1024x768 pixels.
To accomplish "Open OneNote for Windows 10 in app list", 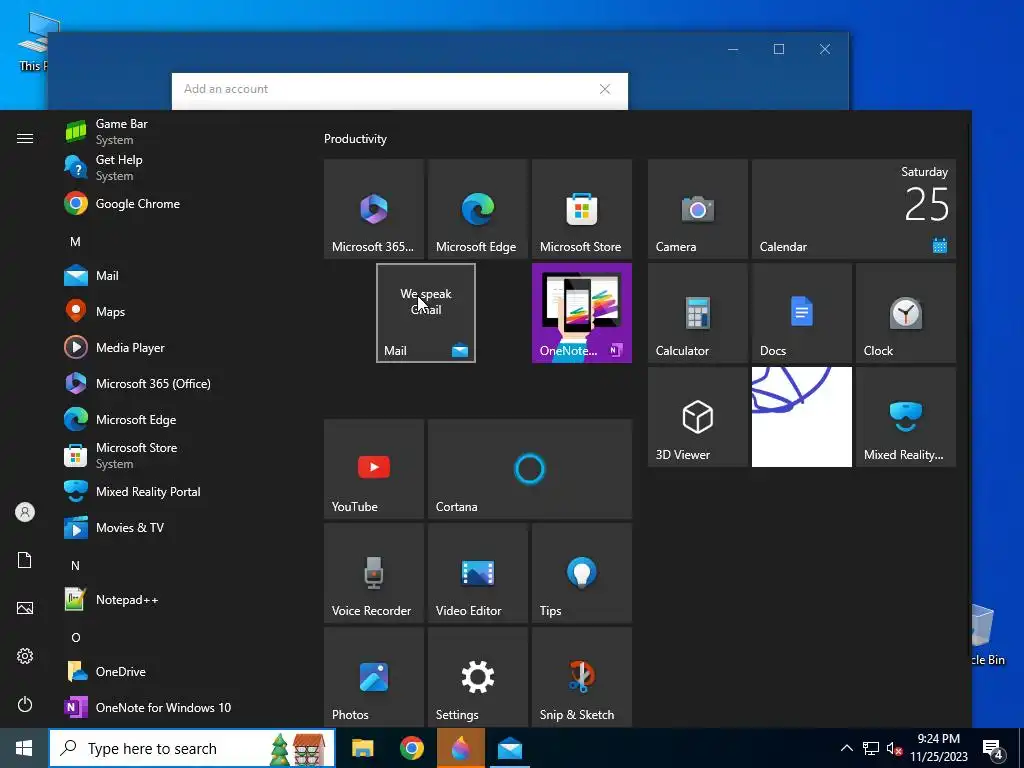I will [x=180, y=707].
